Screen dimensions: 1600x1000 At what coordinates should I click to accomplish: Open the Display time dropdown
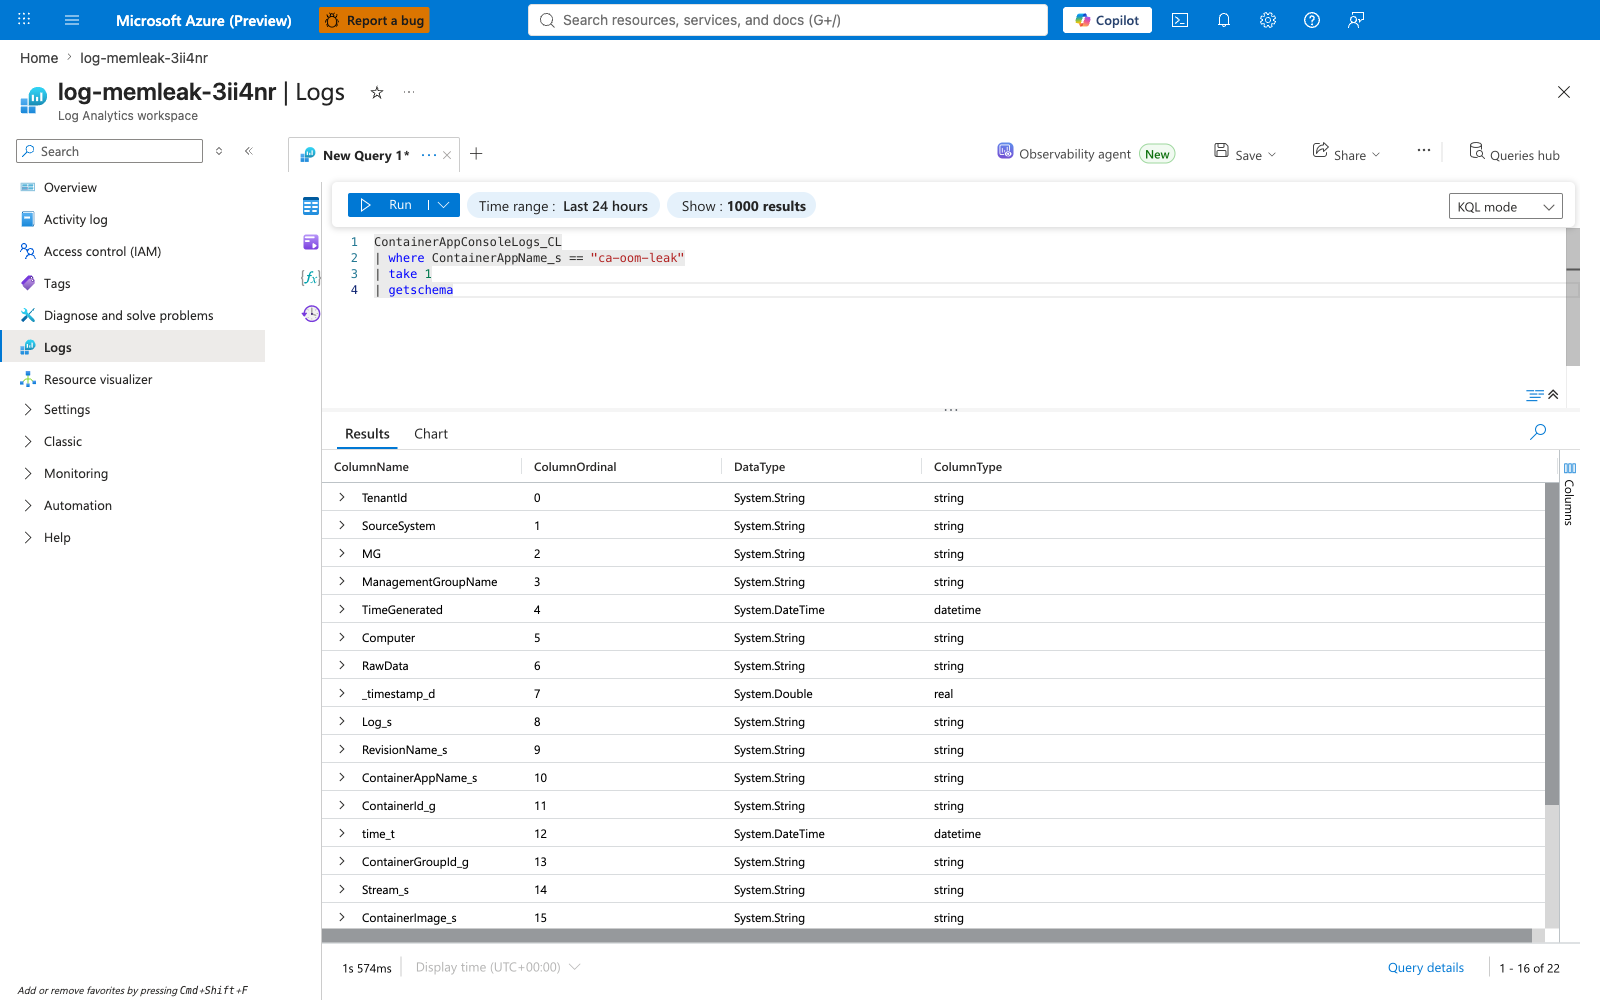[498, 967]
